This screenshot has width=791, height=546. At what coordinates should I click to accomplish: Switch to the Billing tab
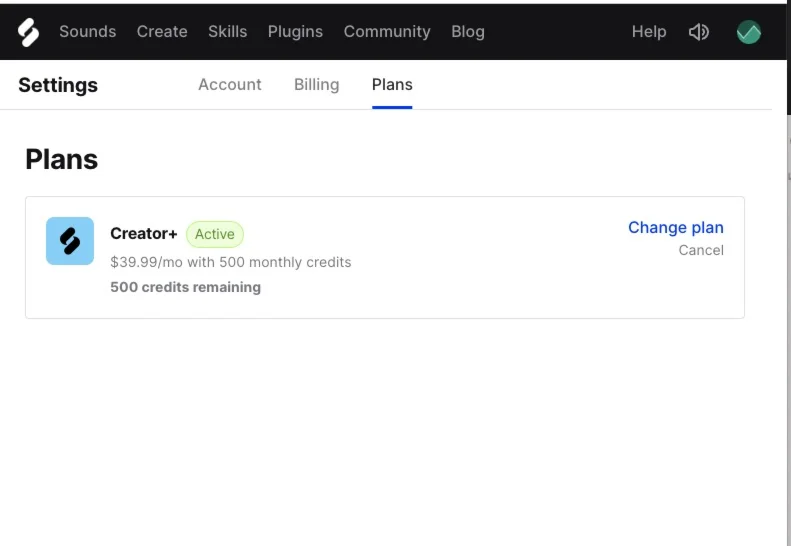point(316,85)
